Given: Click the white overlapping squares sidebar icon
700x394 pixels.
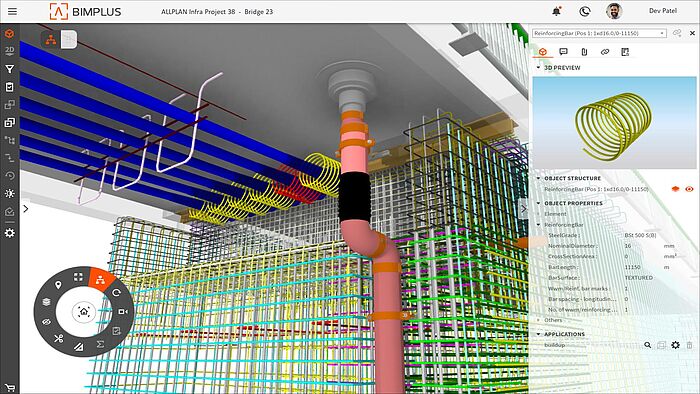Looking at the screenshot, I should pos(9,122).
